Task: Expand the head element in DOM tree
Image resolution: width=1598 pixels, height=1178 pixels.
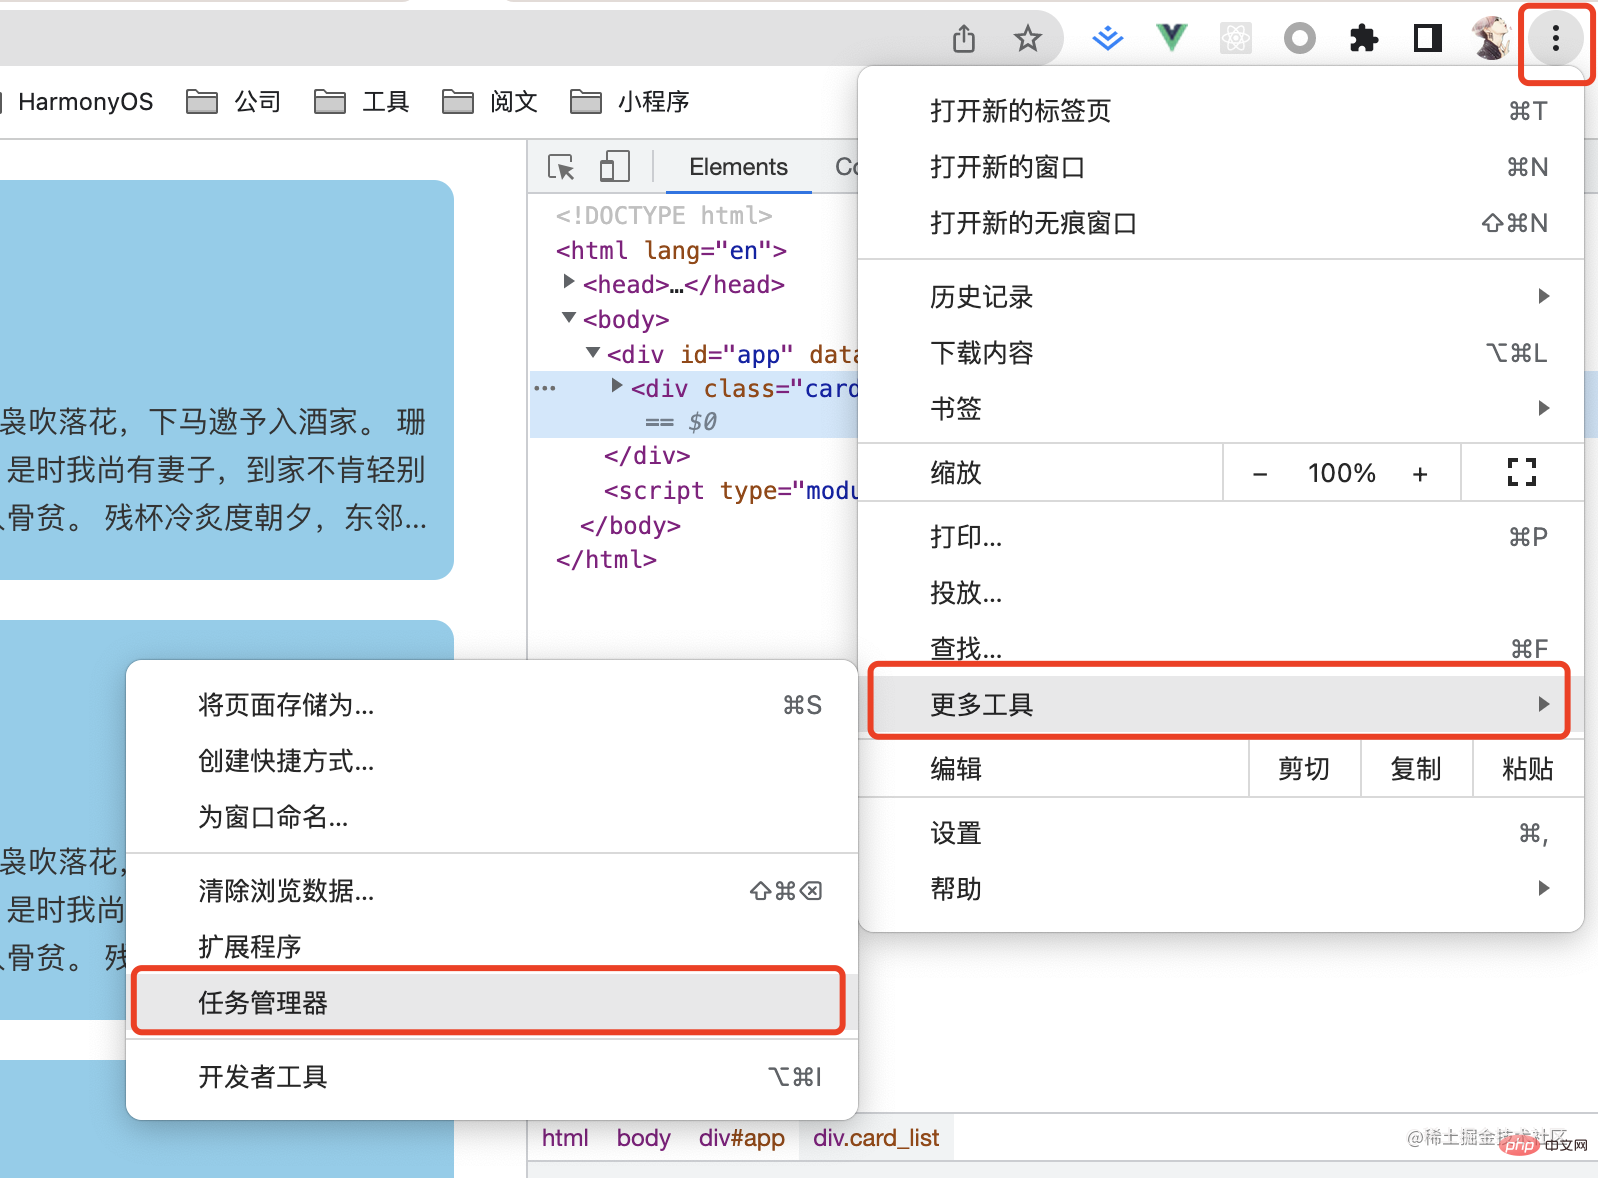Action: (569, 282)
